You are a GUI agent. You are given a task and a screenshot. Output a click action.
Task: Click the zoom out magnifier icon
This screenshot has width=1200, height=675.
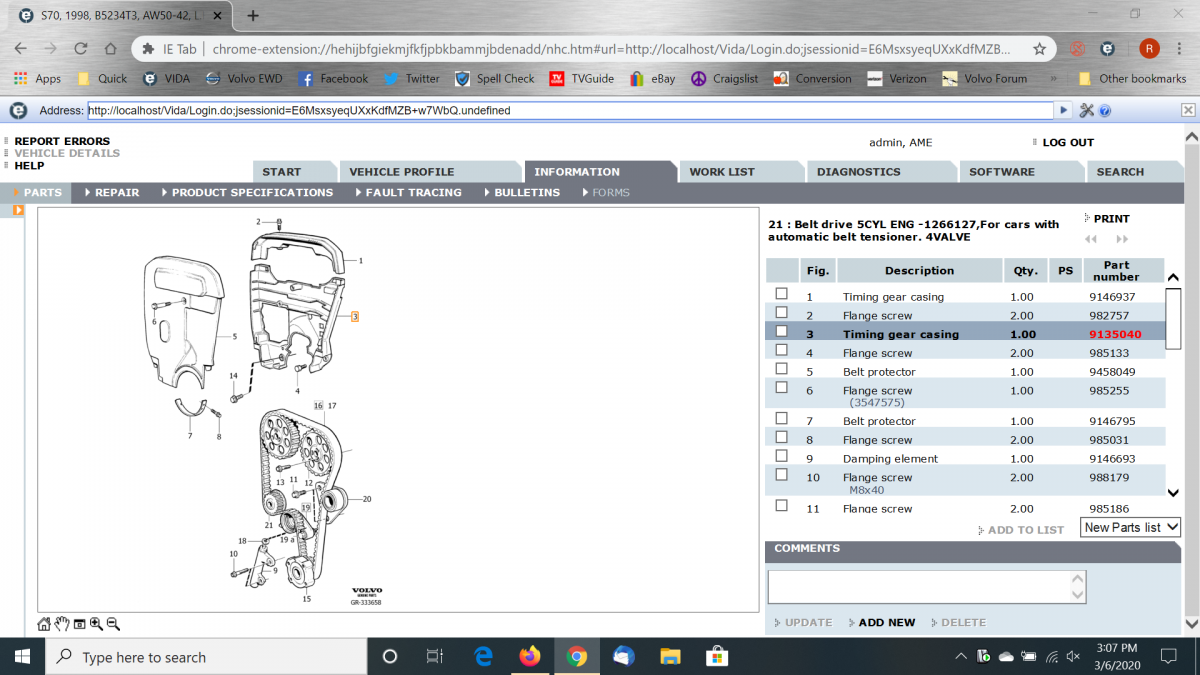pyautogui.click(x=113, y=624)
